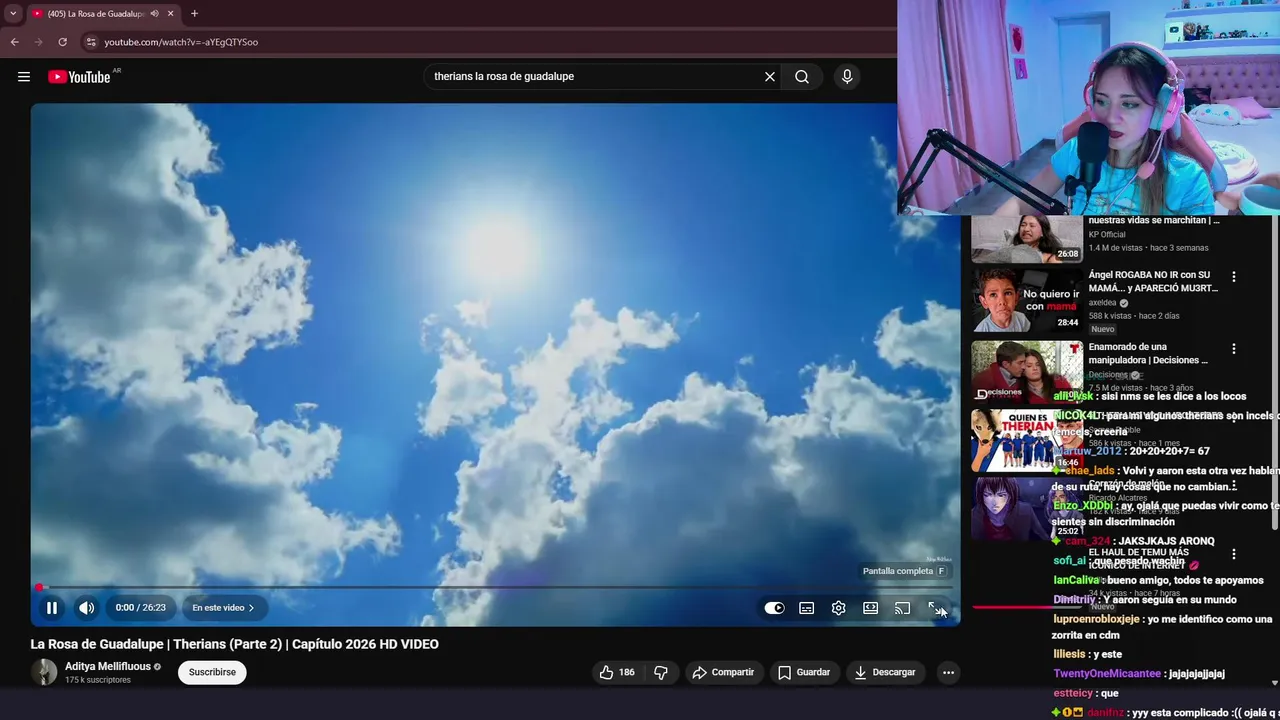Go back in the browser
The width and height of the screenshot is (1280, 720).
click(x=15, y=42)
